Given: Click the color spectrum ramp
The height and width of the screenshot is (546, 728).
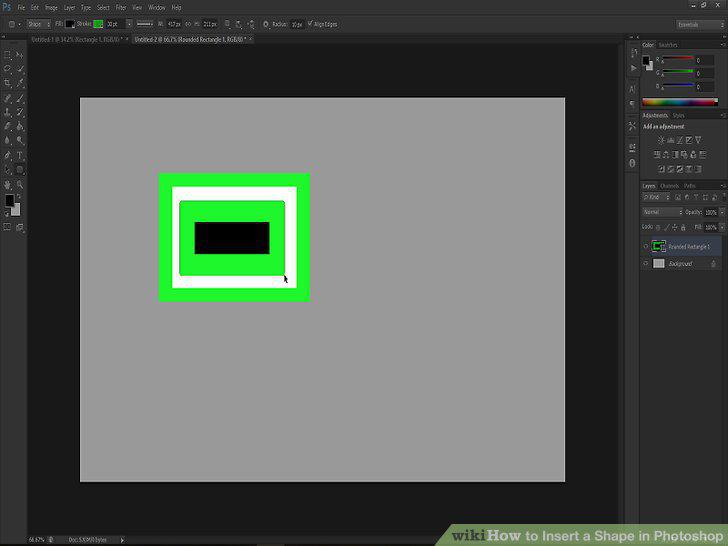Looking at the screenshot, I should click(680, 103).
